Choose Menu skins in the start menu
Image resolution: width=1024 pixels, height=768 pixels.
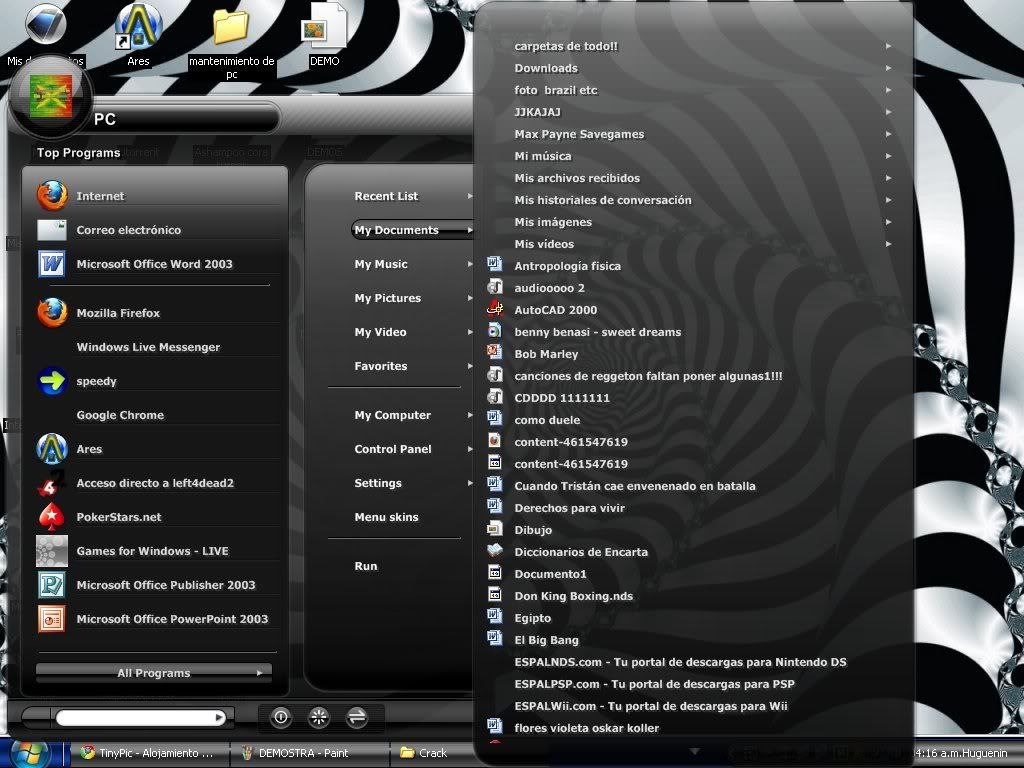click(387, 517)
